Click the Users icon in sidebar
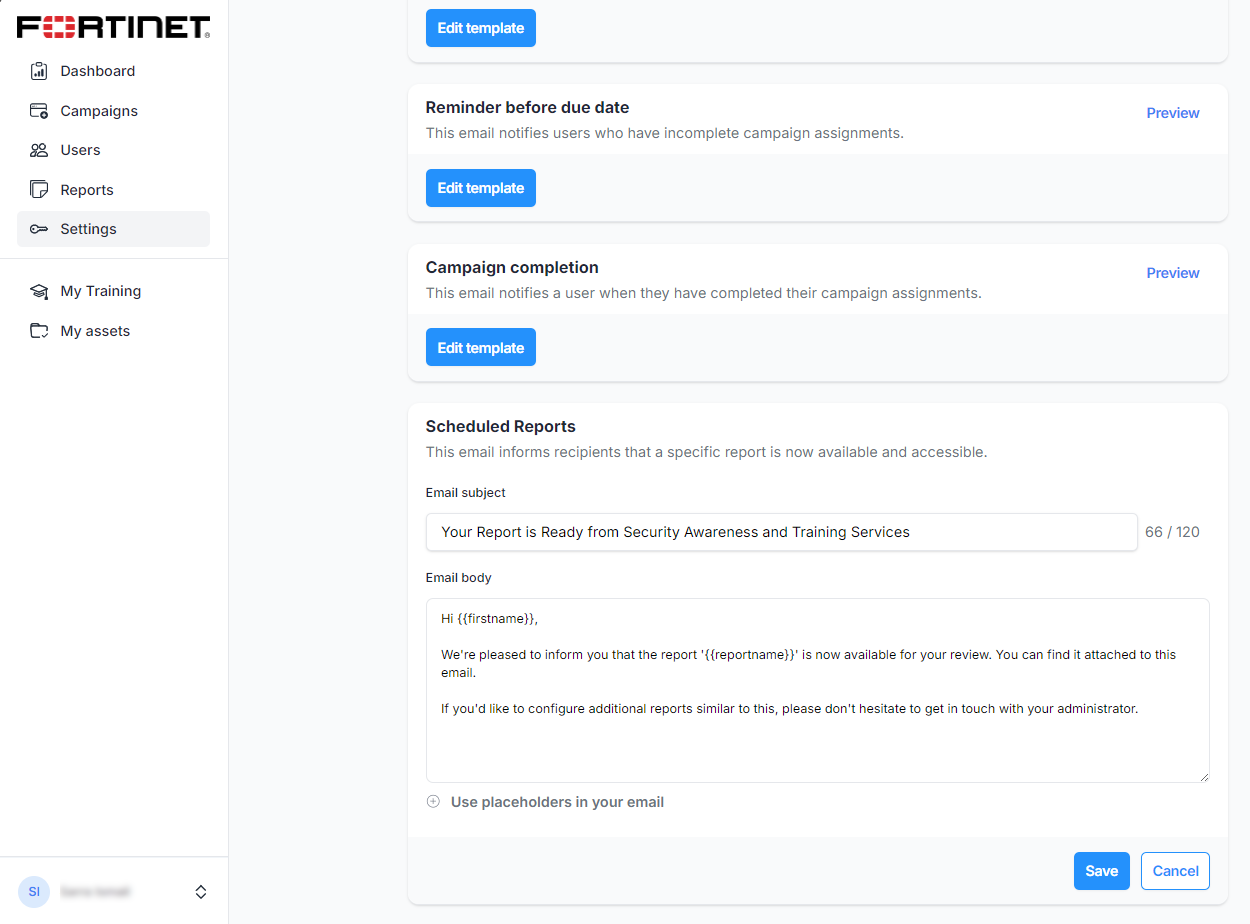 39,150
